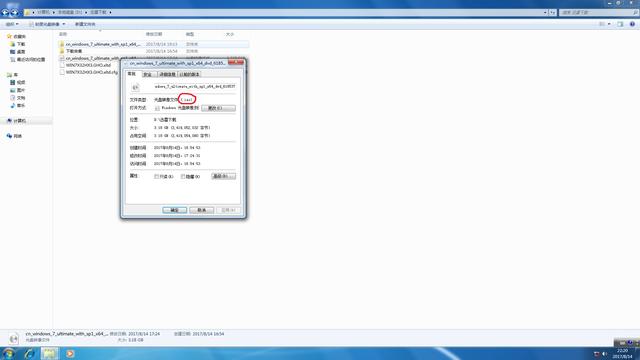This screenshot has height=360, width=640.
Task: Open the Windows Start menu orb
Action: (x=9, y=353)
